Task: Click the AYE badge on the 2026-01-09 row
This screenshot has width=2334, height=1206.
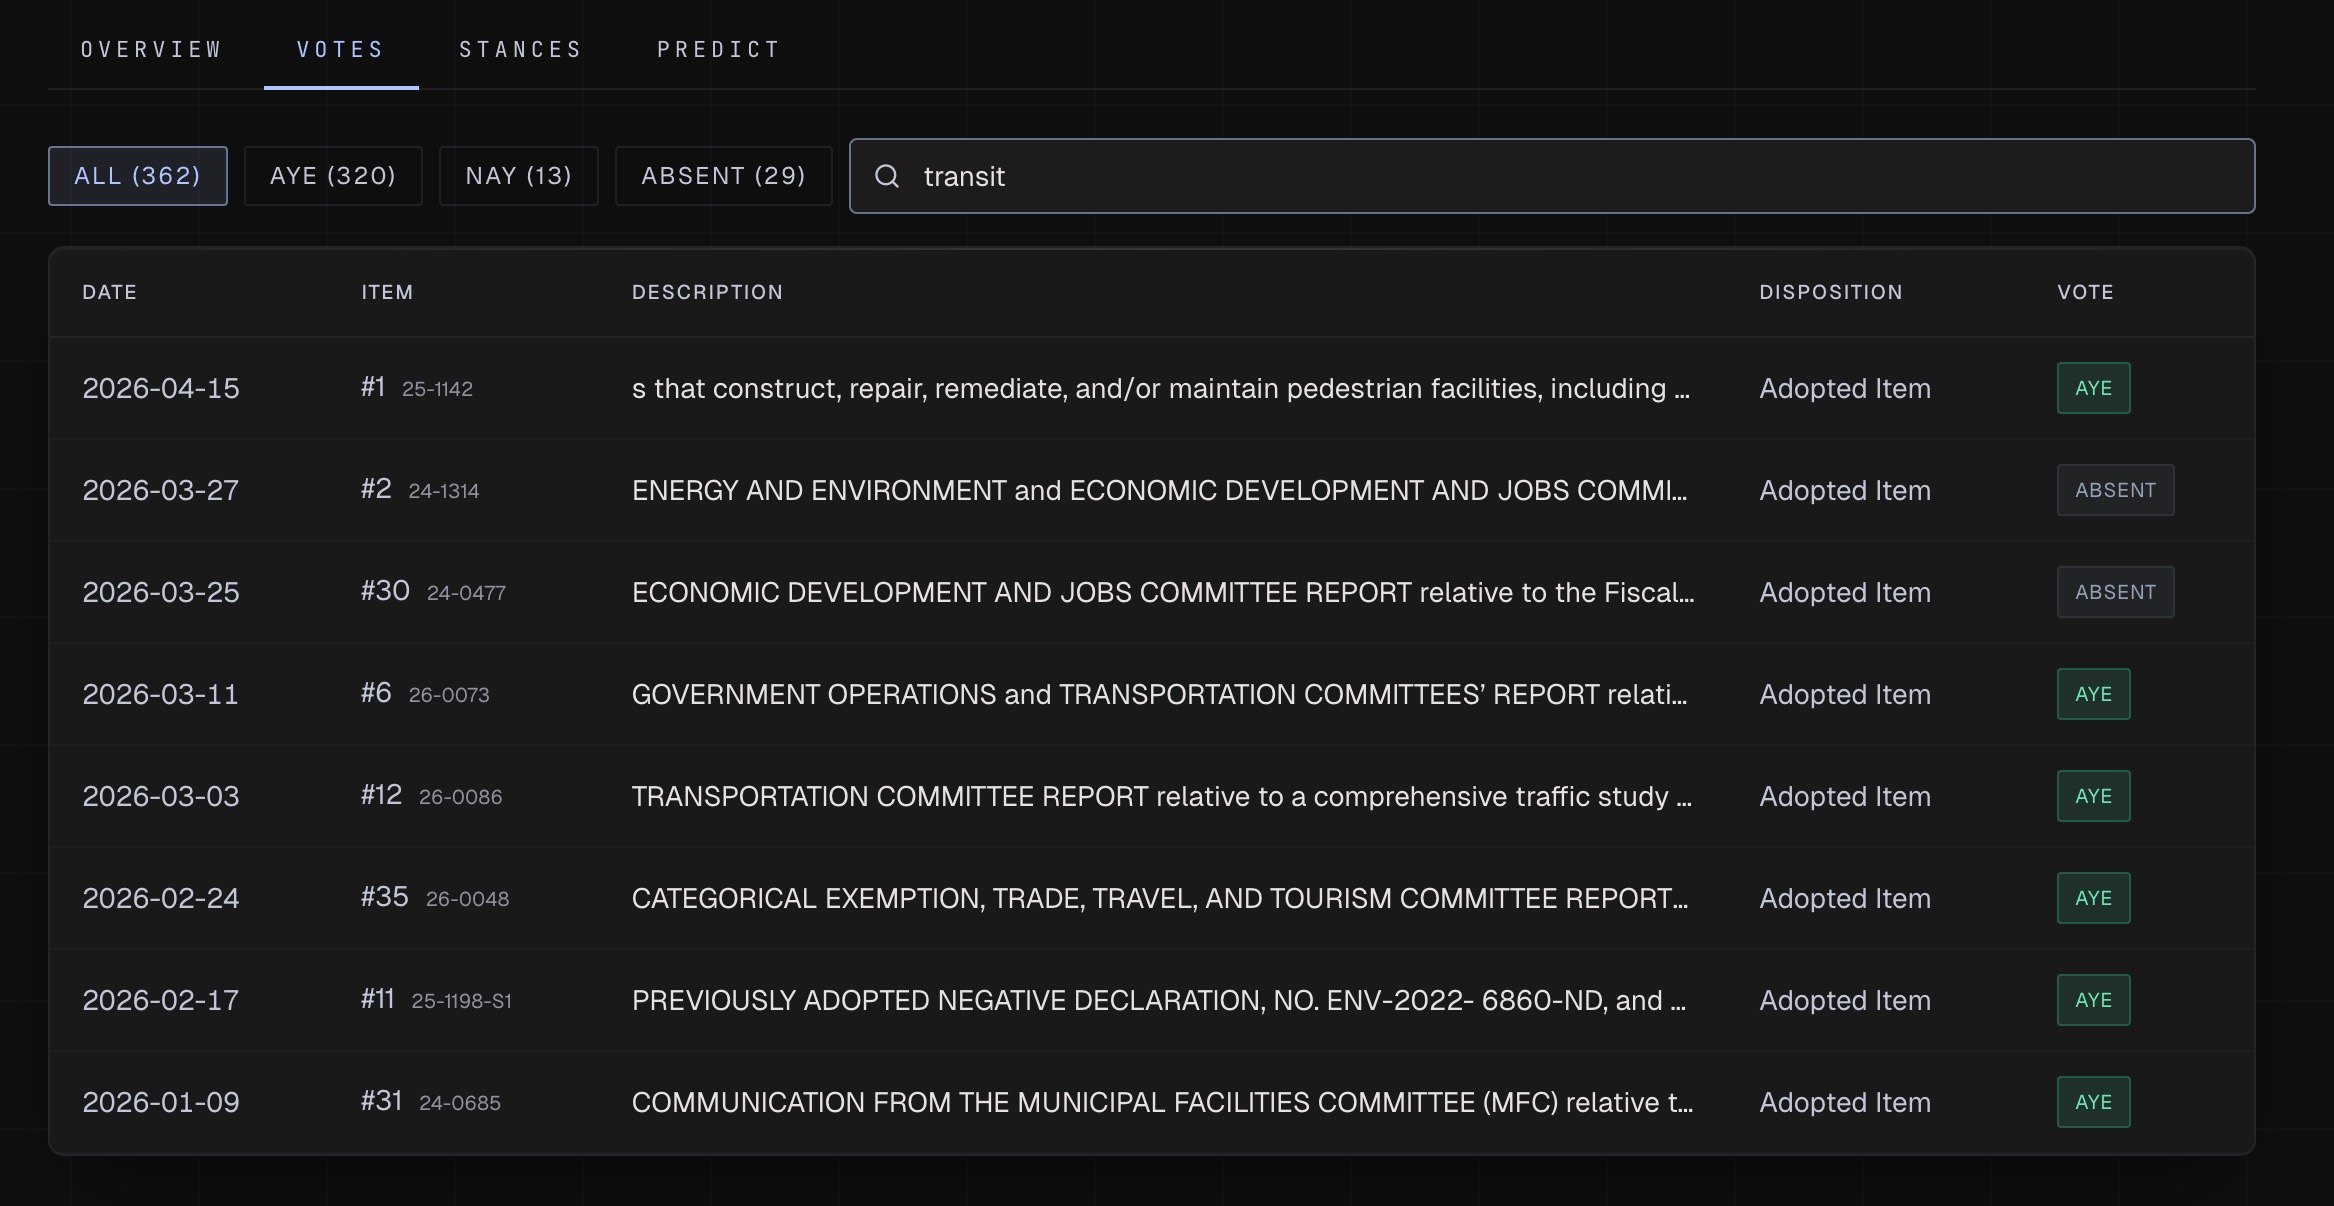Action: (2093, 1102)
